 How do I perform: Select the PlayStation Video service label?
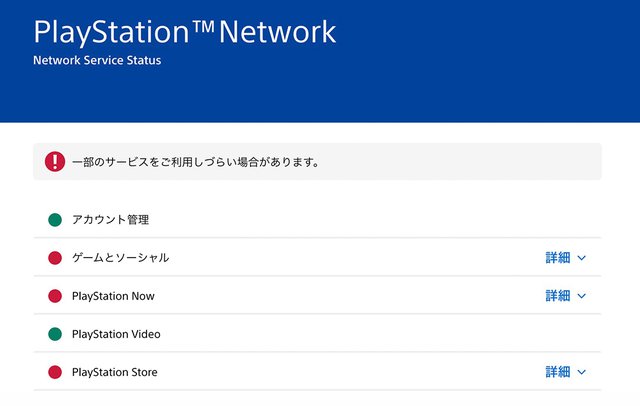[x=116, y=334]
